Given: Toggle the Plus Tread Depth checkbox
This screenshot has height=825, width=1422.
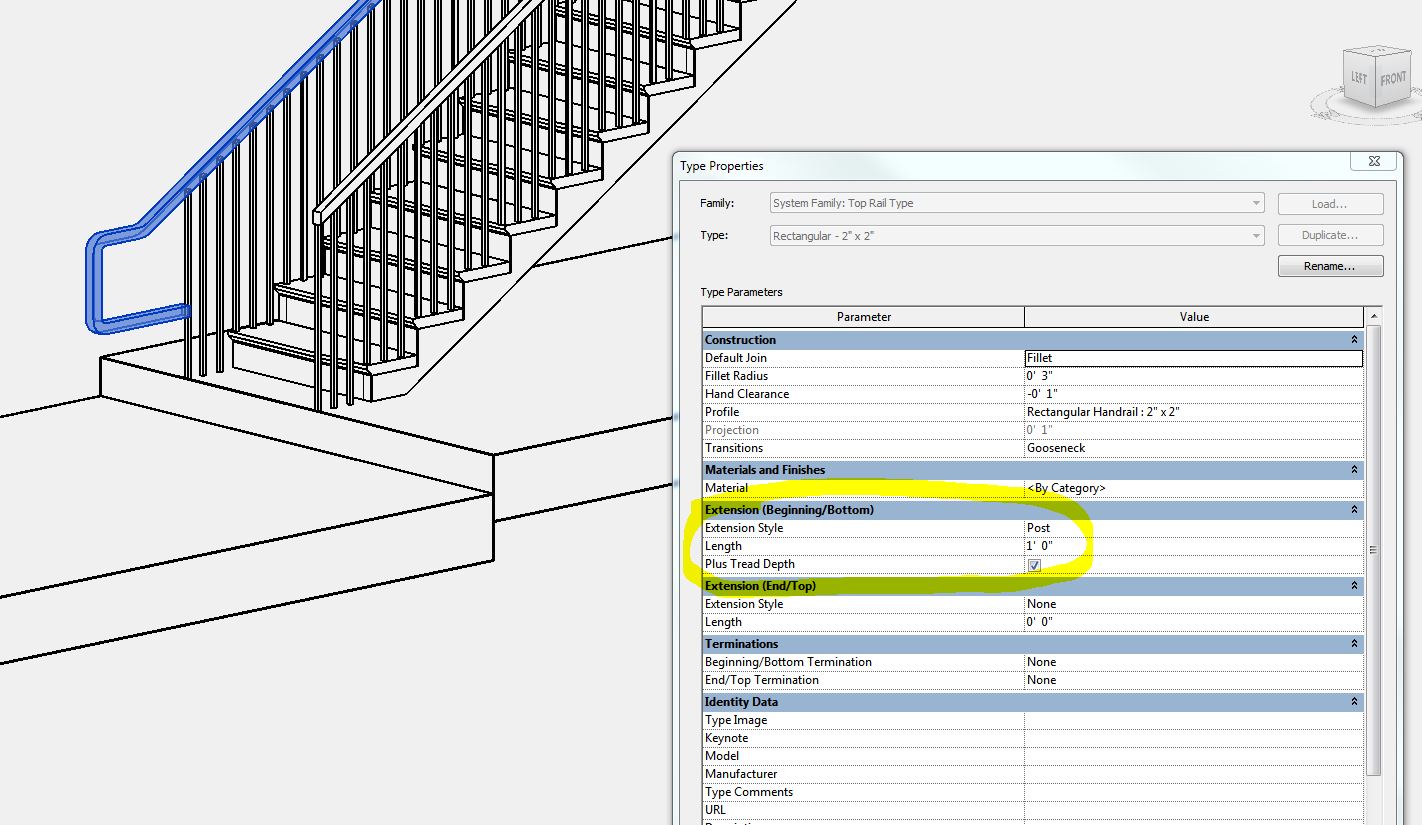Looking at the screenshot, I should point(1036,564).
